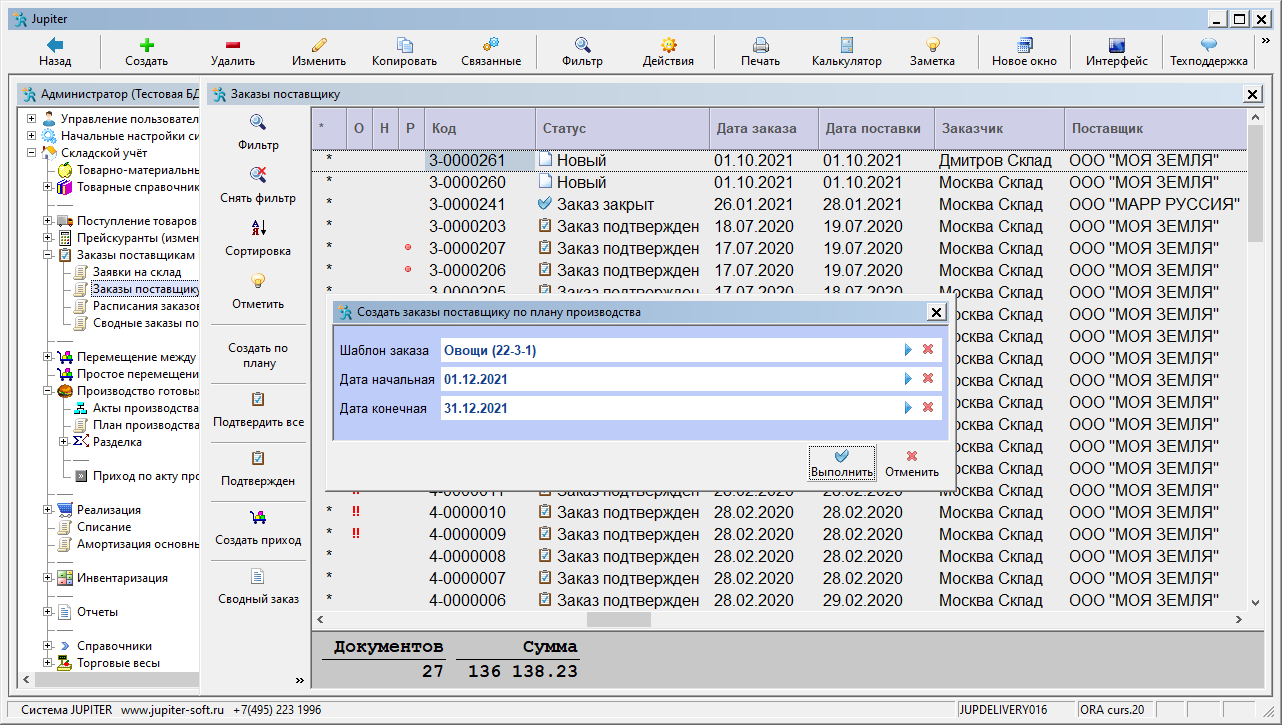Collapse the Складской учёт node
Viewport: 1282px width, 725px height.
(x=32, y=153)
